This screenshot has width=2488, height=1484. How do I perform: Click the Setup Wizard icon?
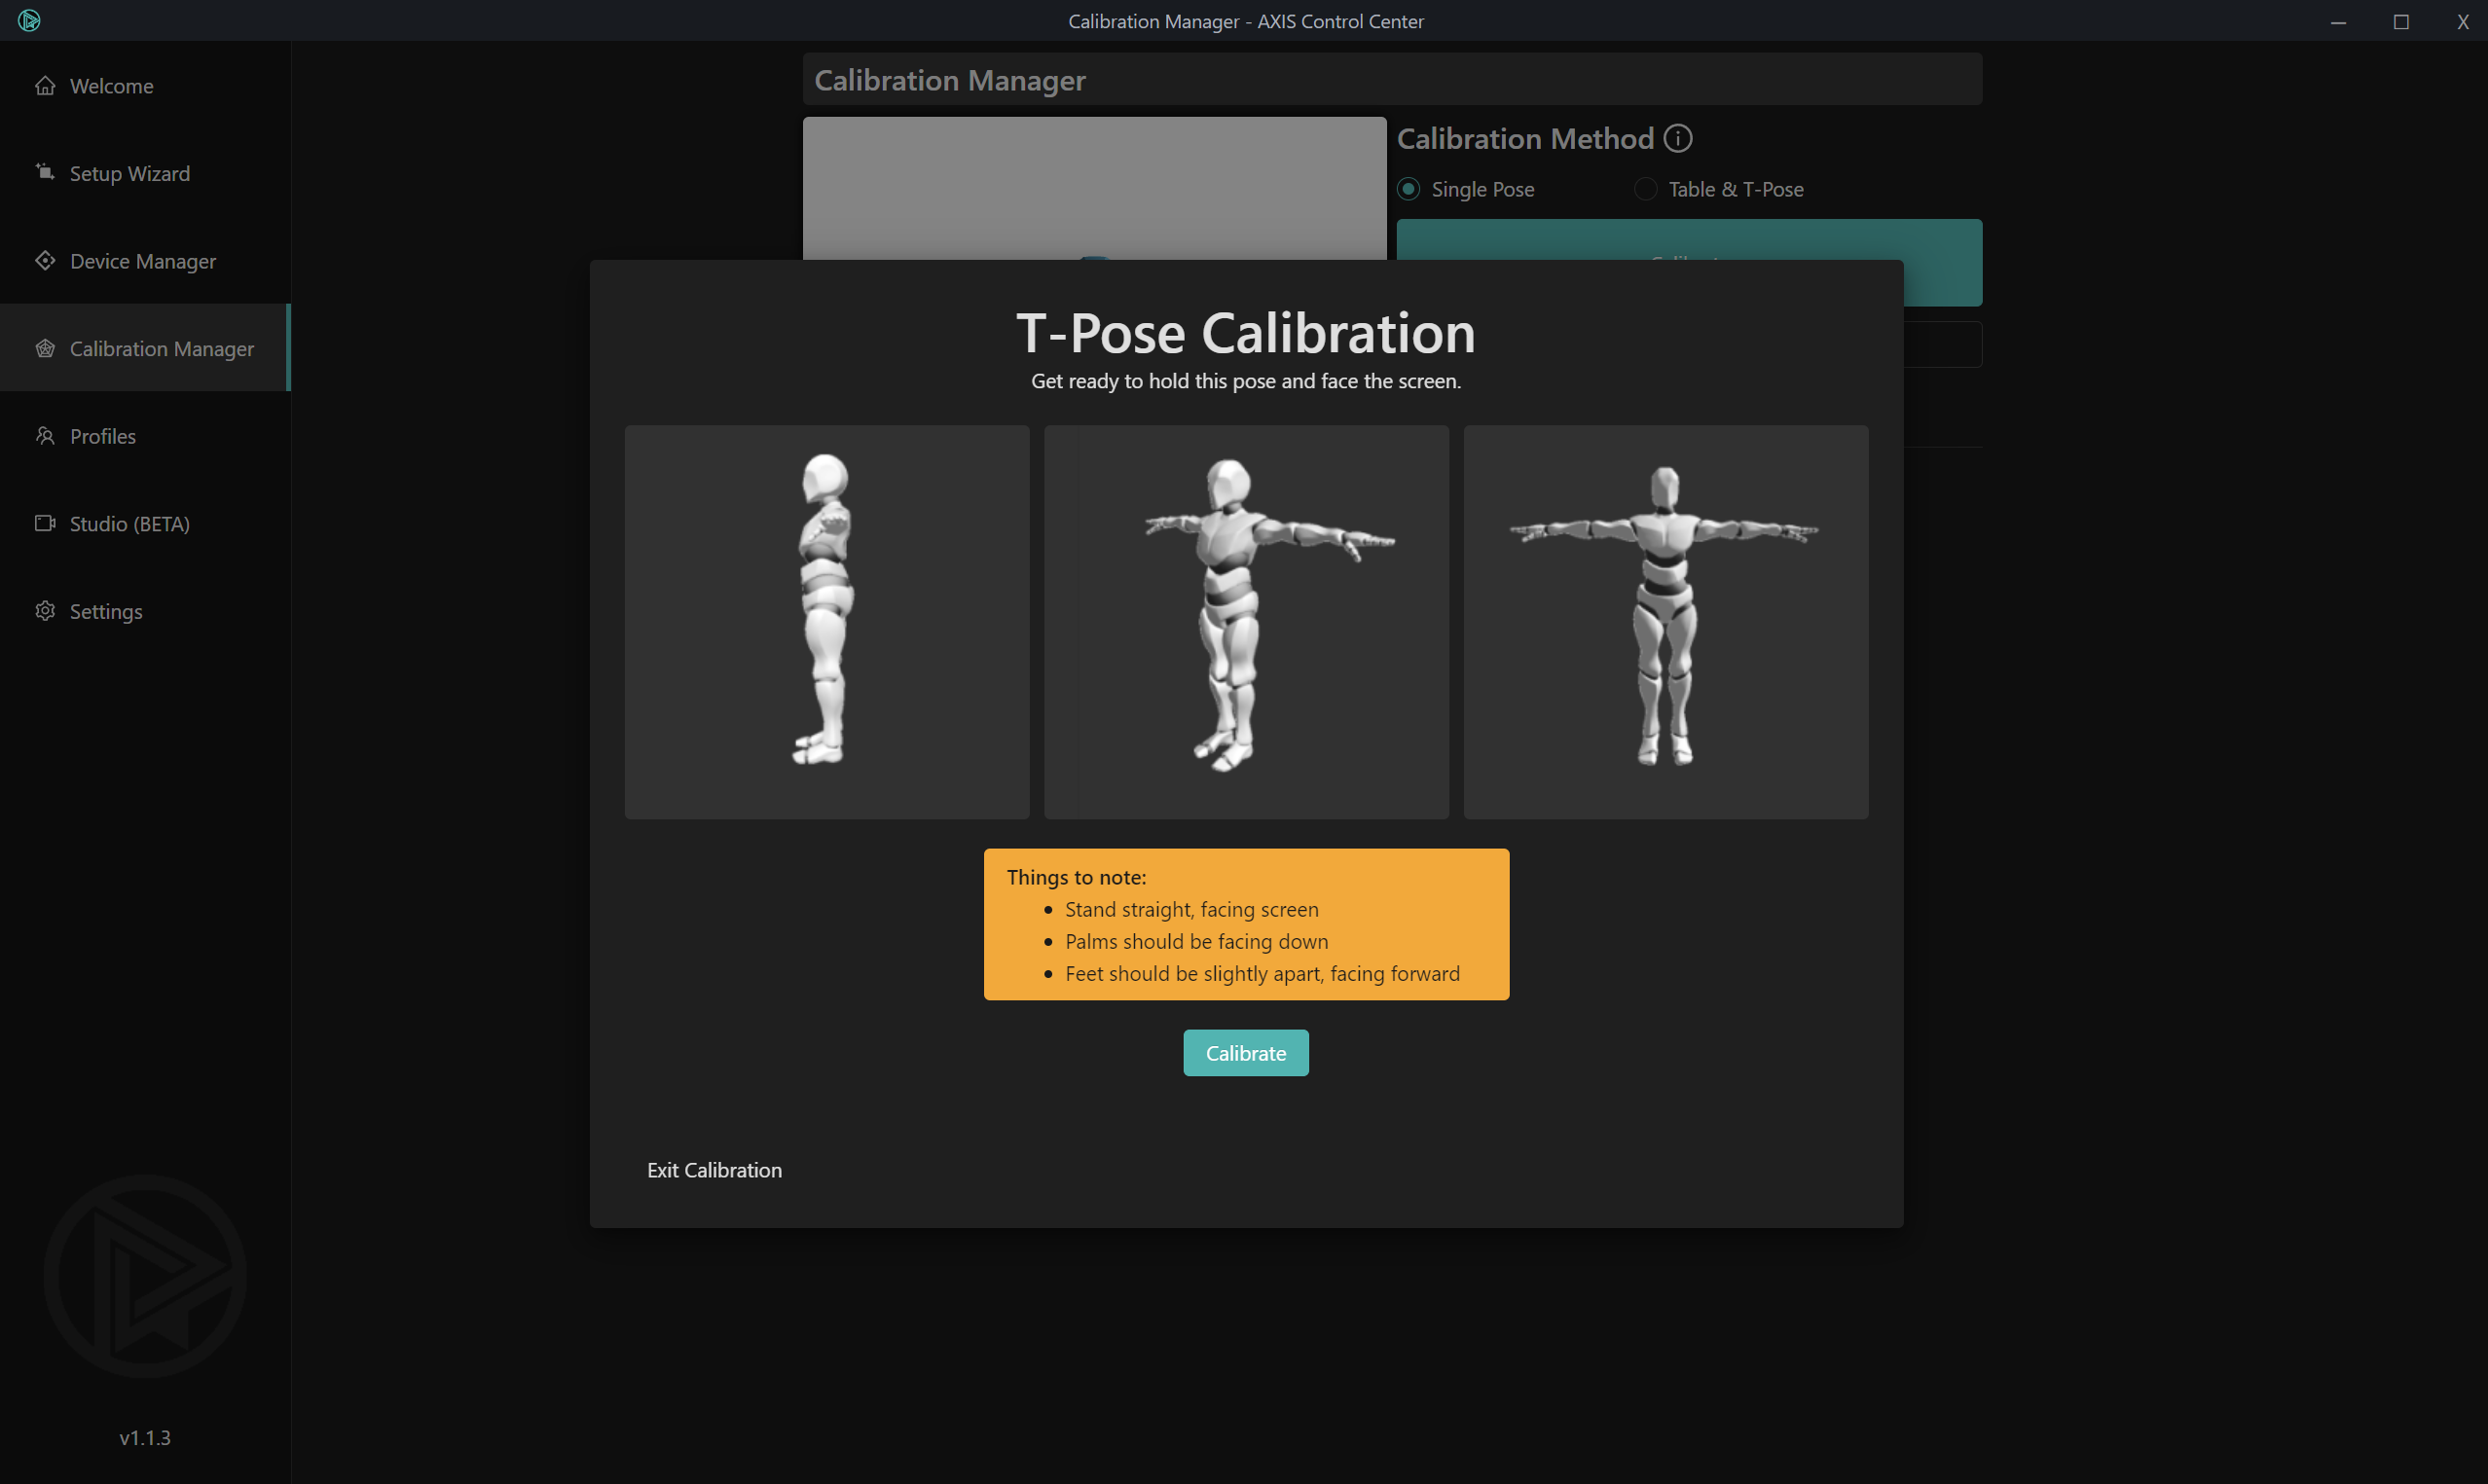(x=45, y=173)
